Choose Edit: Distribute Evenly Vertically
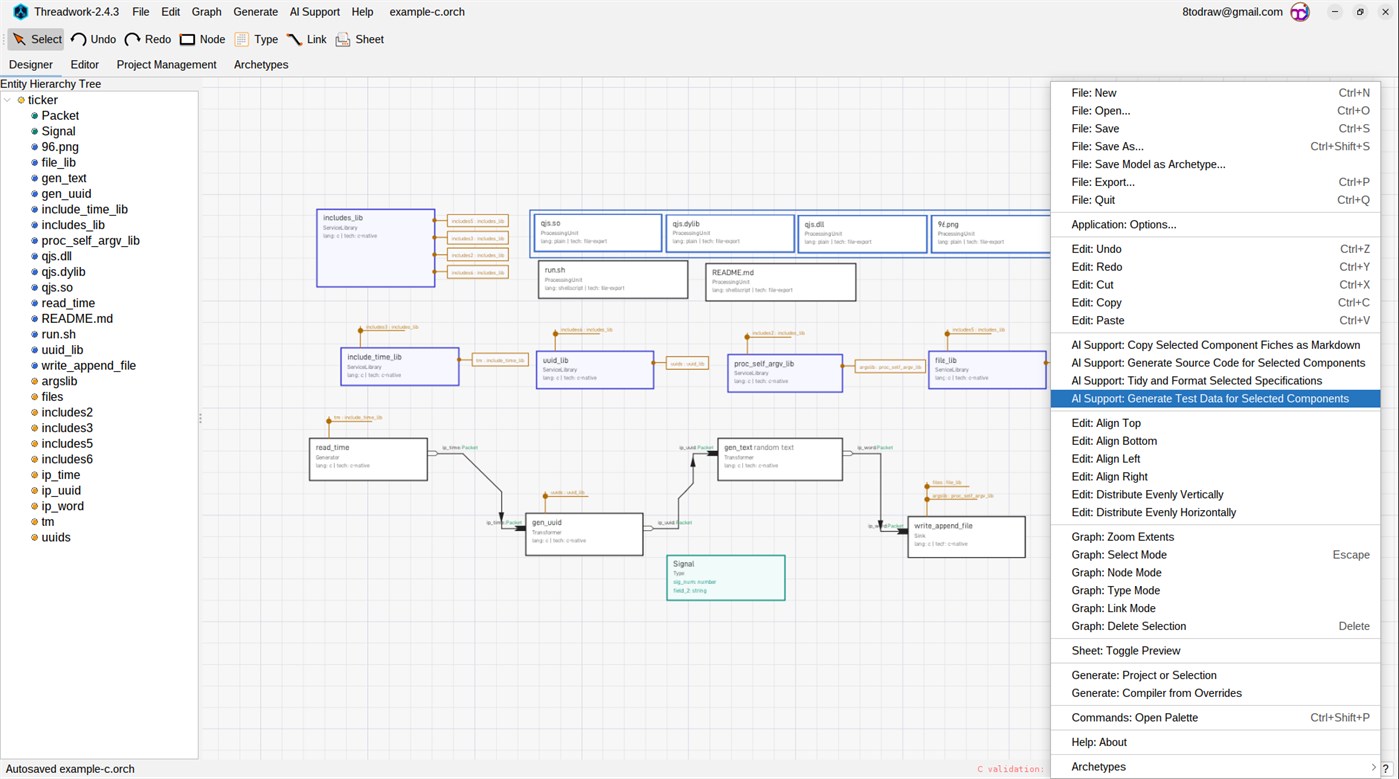 point(1215,495)
